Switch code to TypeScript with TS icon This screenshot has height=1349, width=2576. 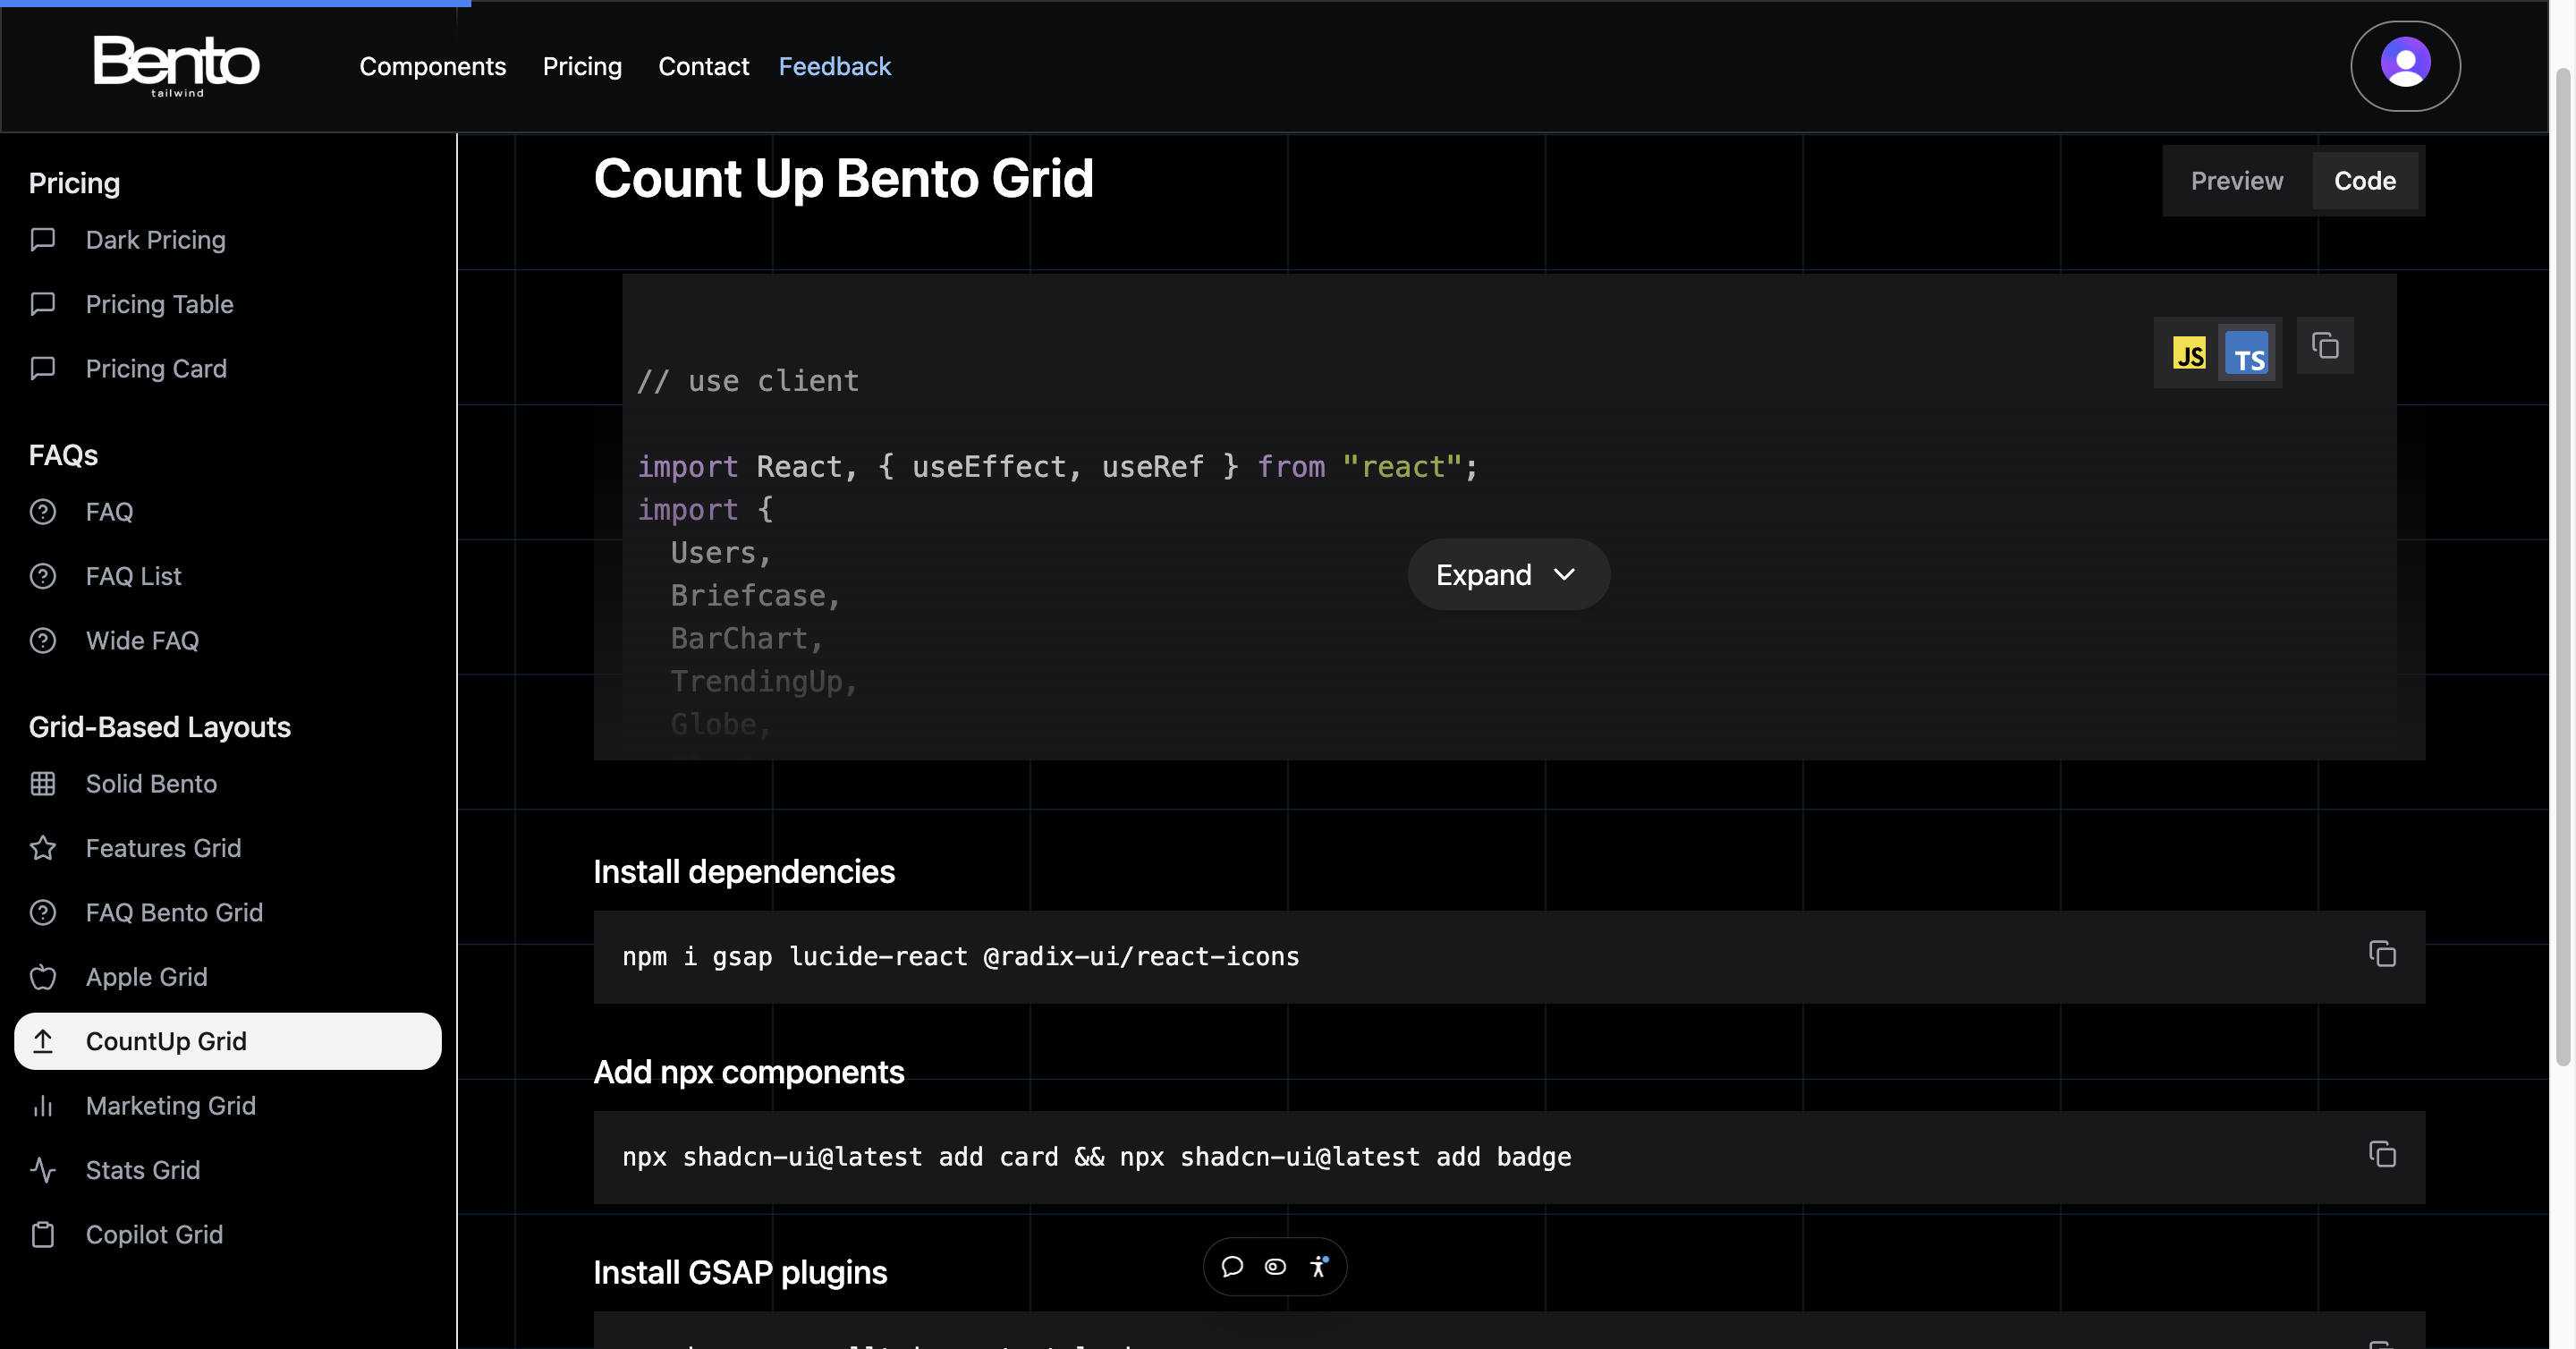coord(2247,354)
